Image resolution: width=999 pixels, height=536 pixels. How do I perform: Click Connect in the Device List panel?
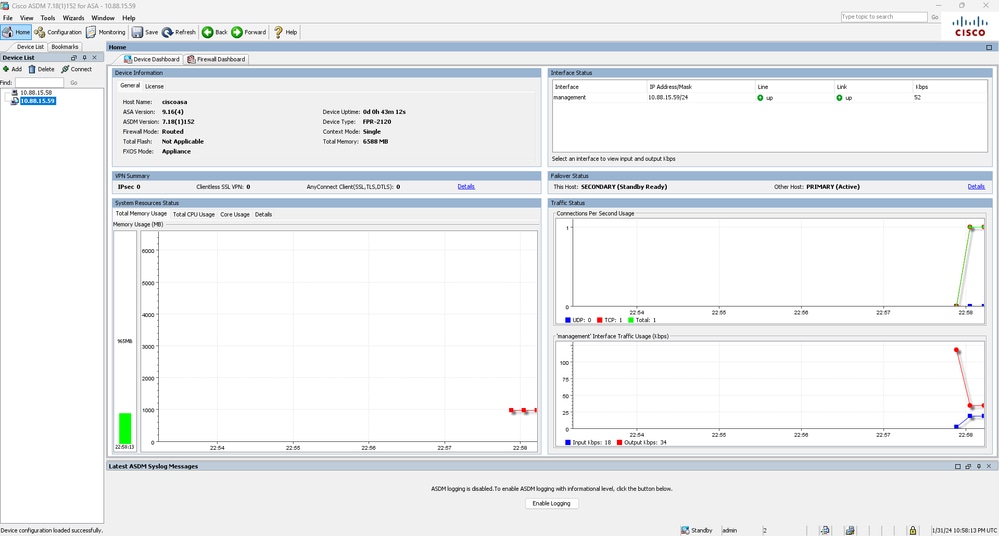click(76, 69)
